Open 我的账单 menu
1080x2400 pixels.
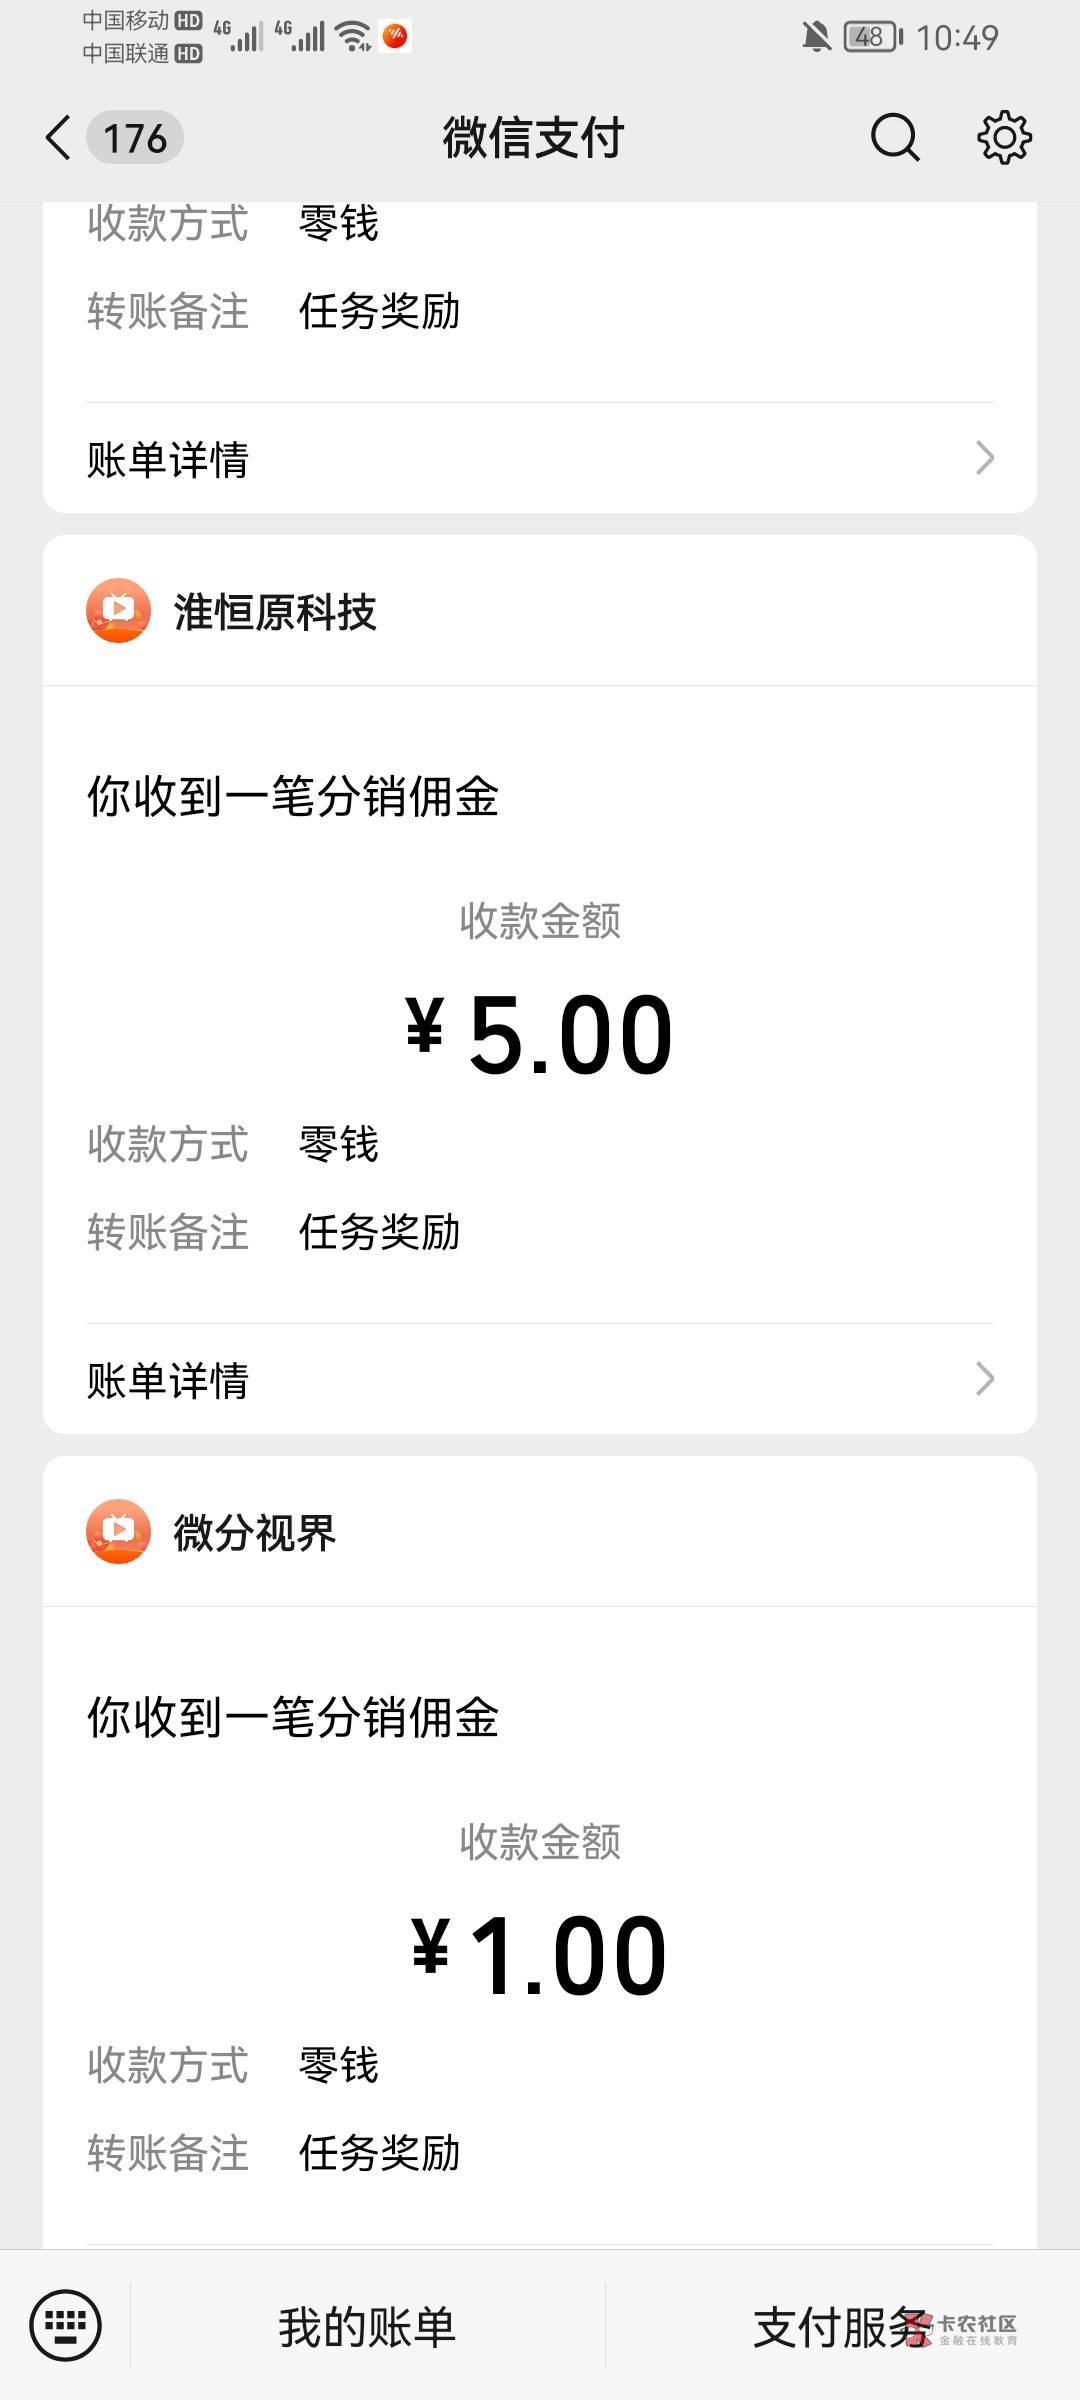click(x=367, y=2326)
